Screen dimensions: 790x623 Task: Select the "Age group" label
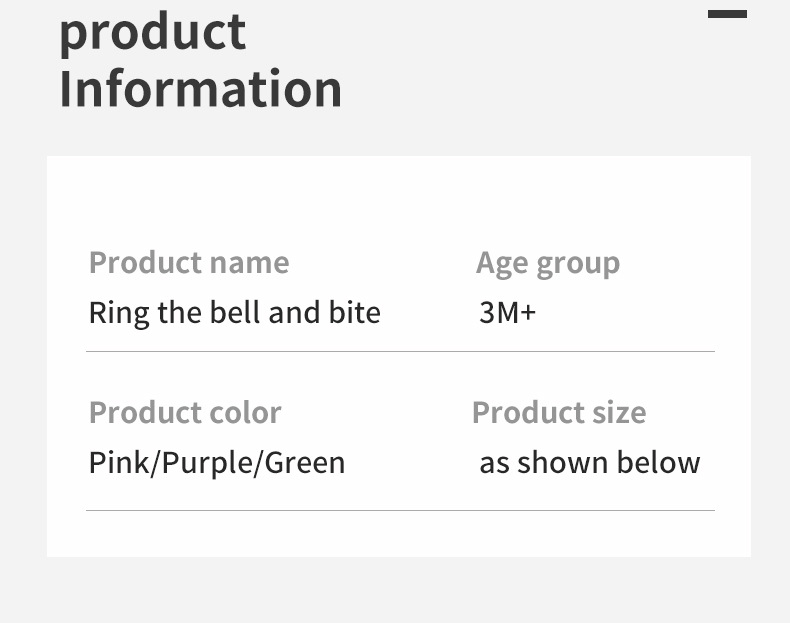(x=548, y=263)
